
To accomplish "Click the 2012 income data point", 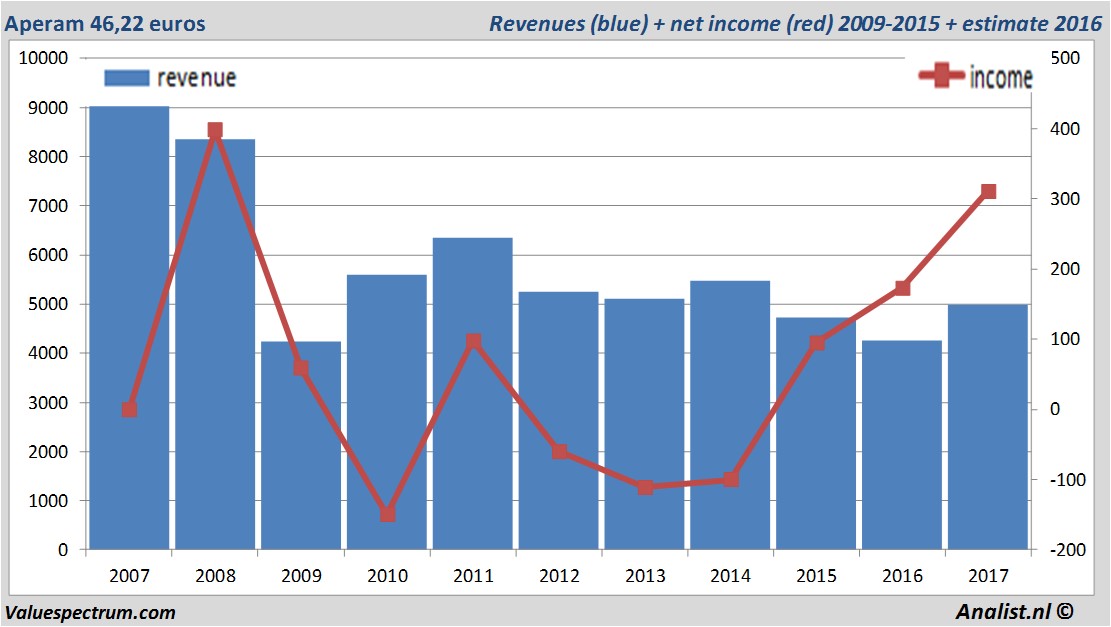I will (560, 451).
